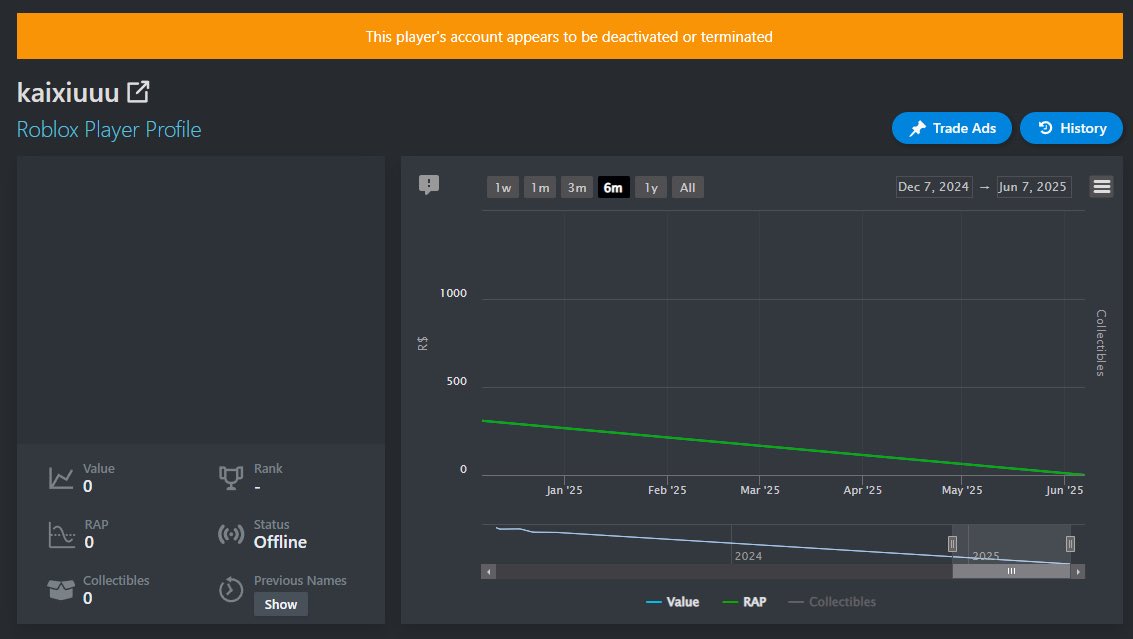
Task: Edit the Dec 7, 2024 start date
Action: tap(934, 186)
